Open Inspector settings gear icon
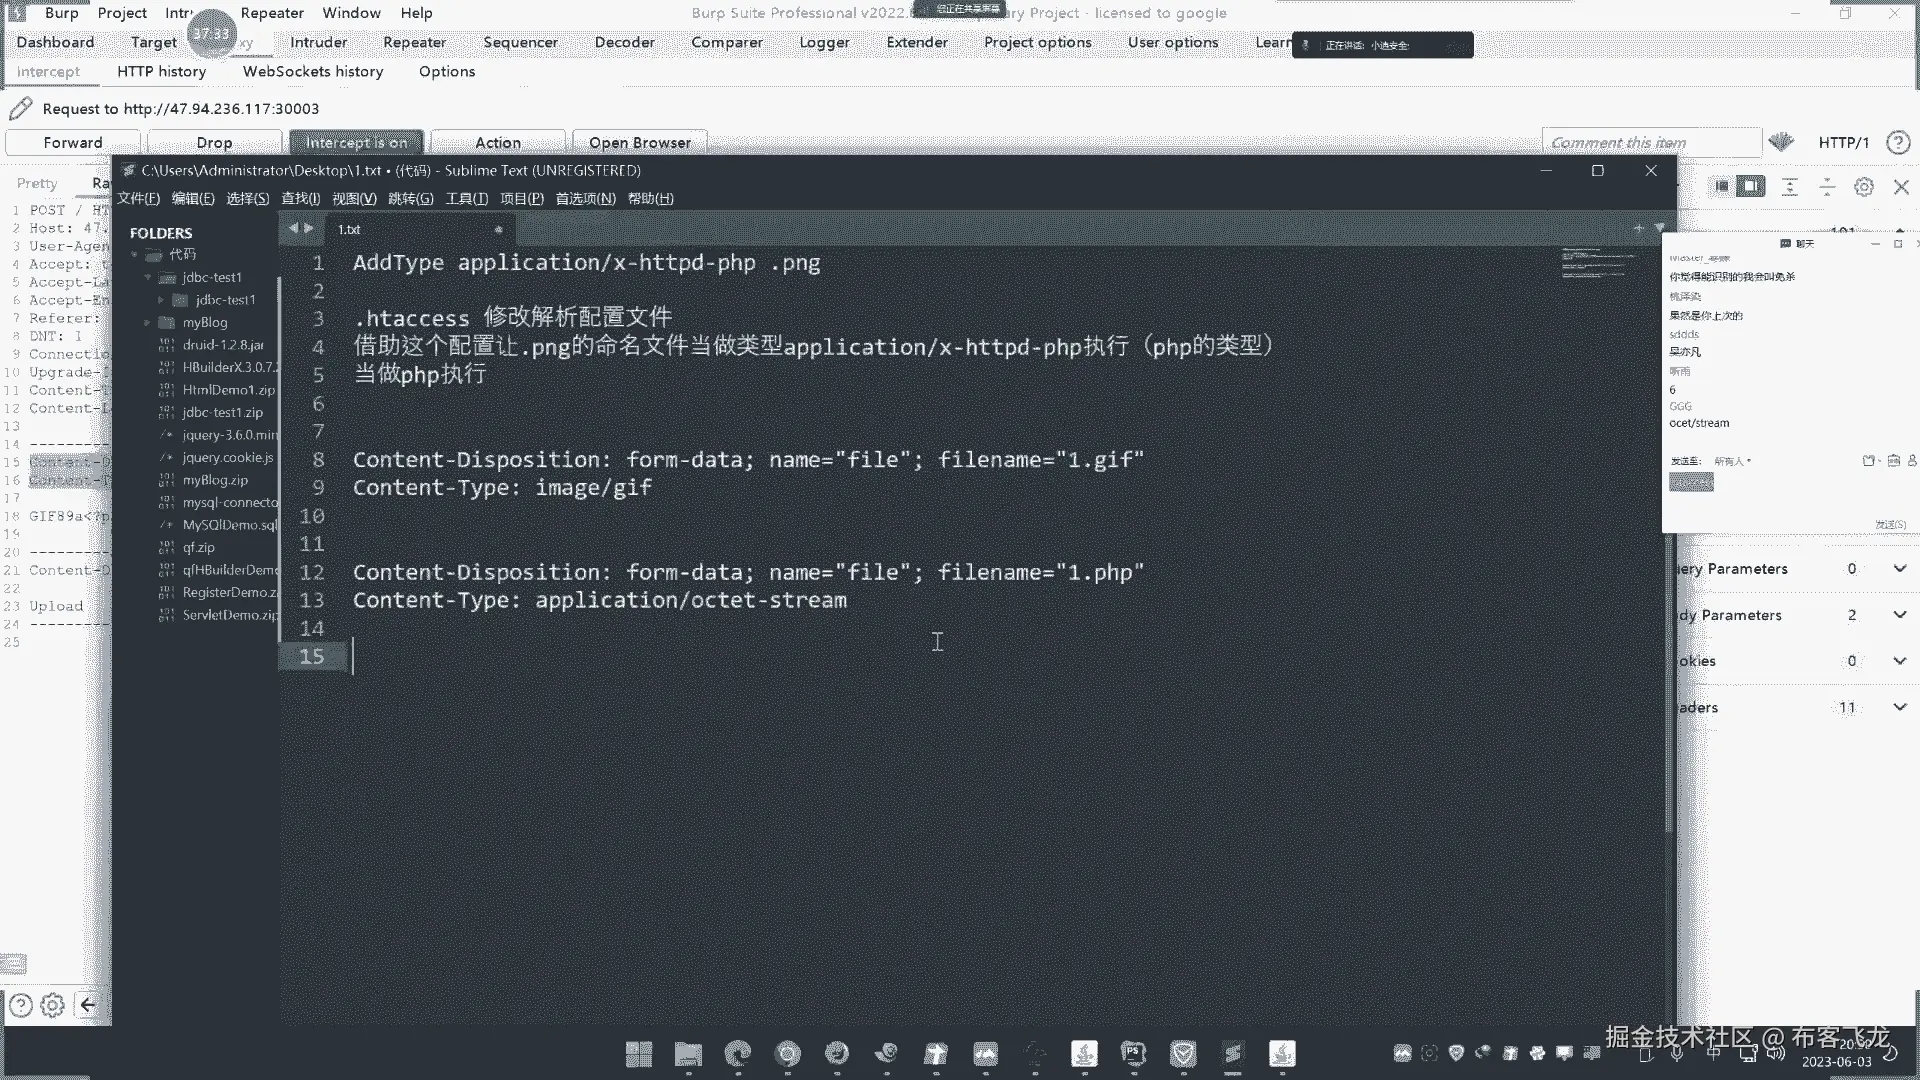Screen dimensions: 1920x1080 1863,187
